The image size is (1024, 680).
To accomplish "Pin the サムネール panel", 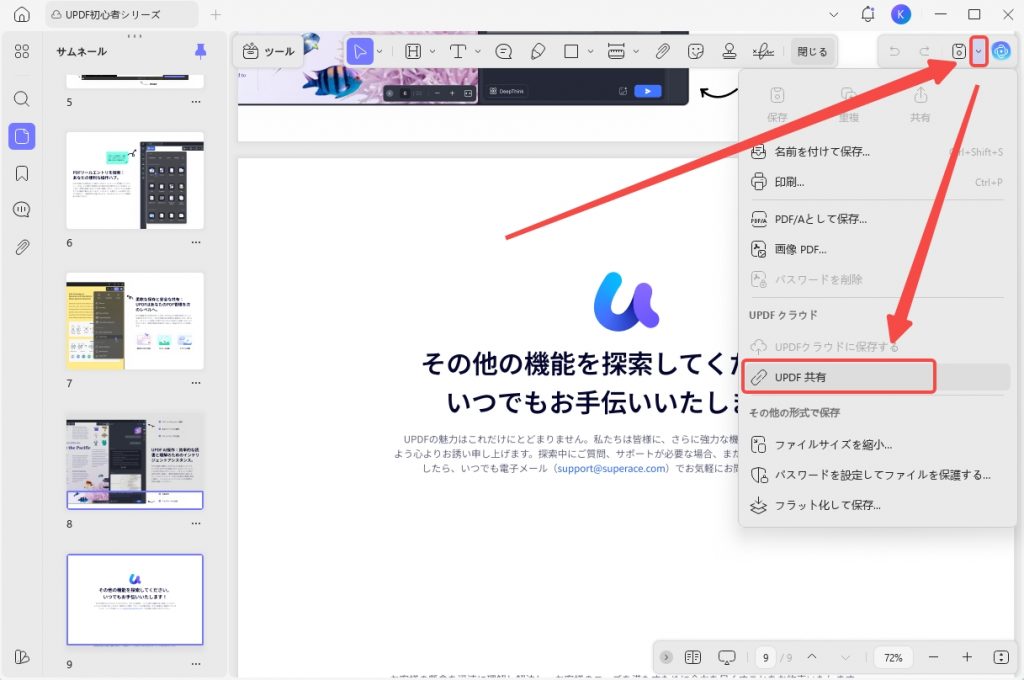I will click(200, 52).
